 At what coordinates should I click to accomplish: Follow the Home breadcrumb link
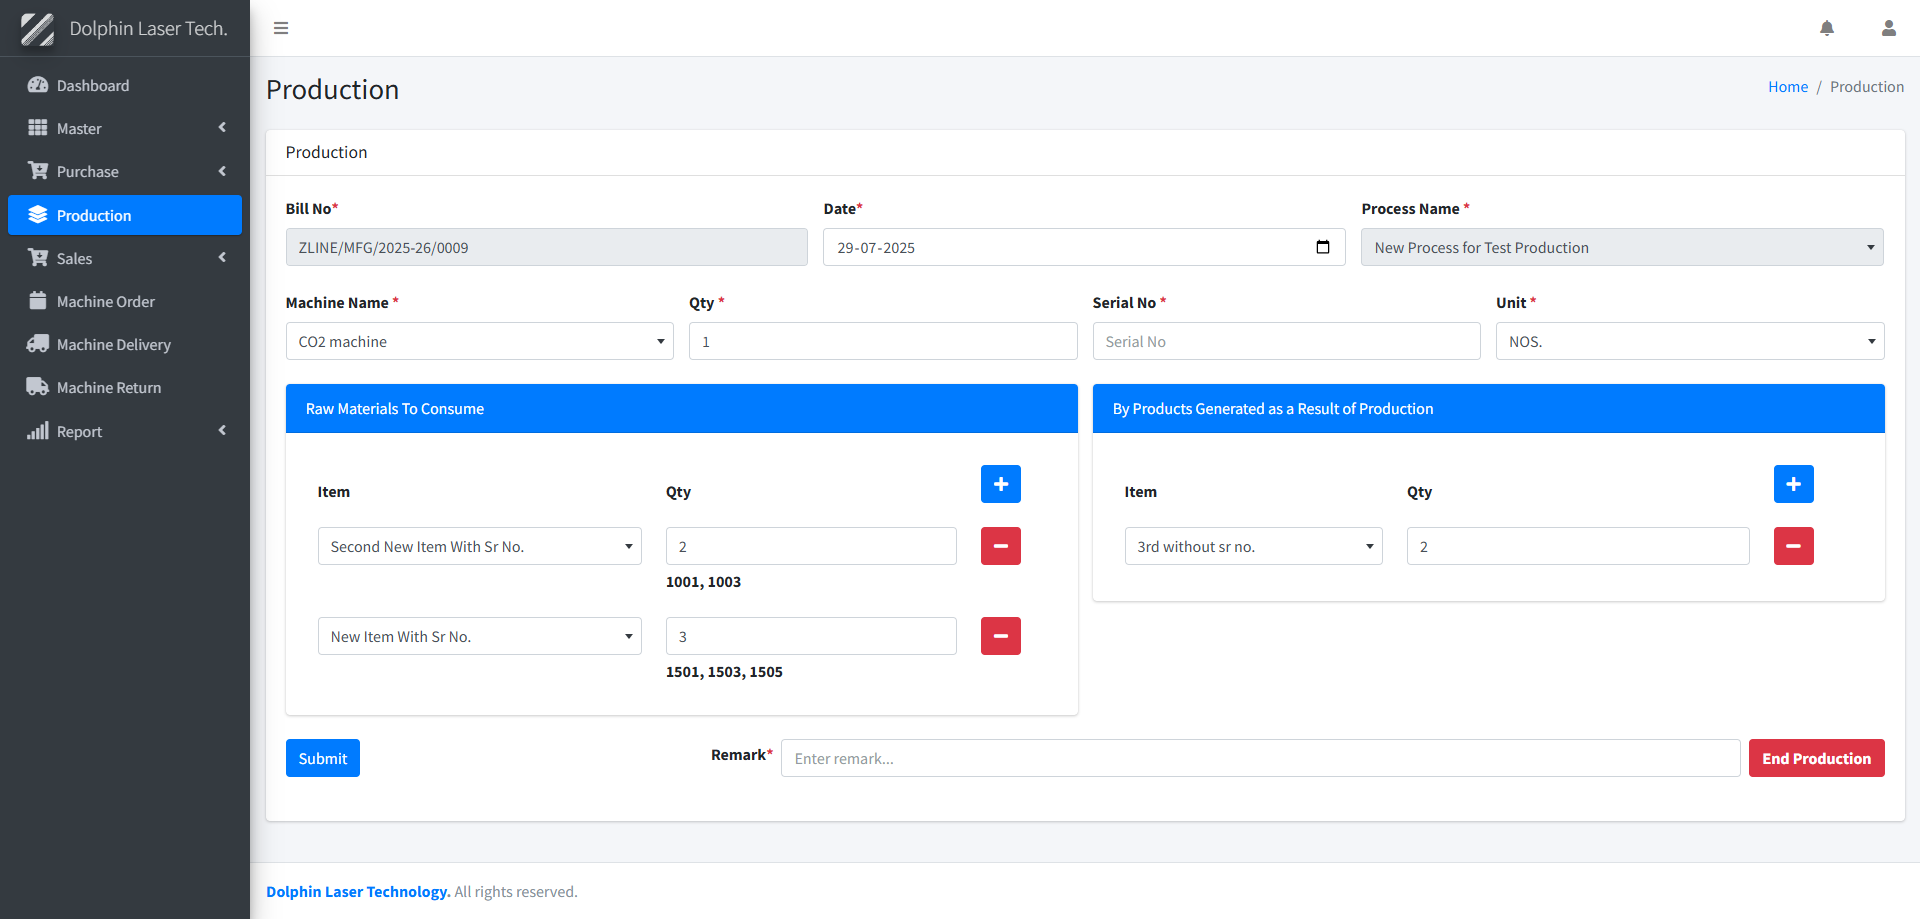coord(1787,87)
